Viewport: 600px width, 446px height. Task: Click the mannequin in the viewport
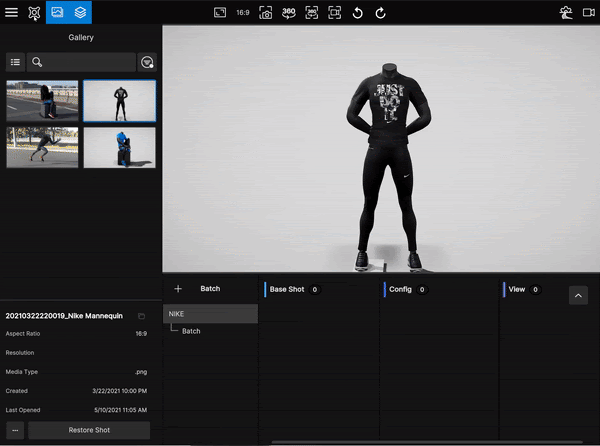tap(389, 168)
